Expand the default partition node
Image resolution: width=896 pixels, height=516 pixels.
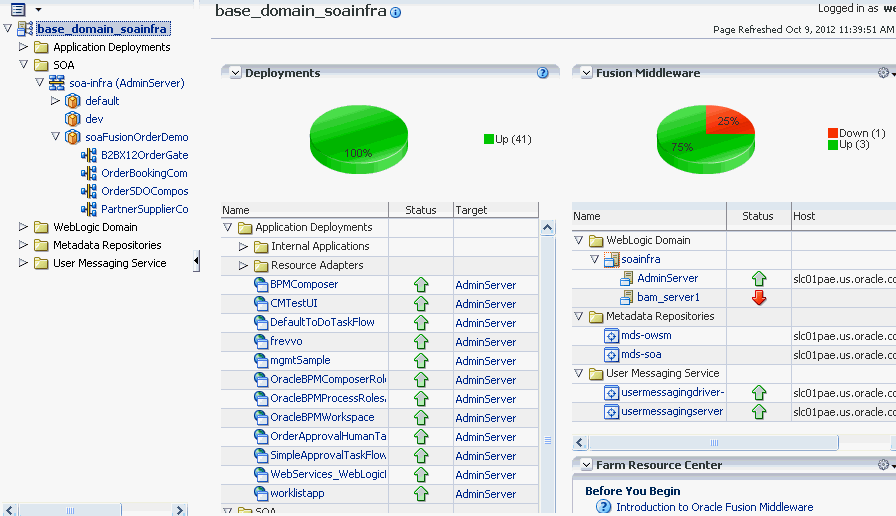(x=55, y=101)
